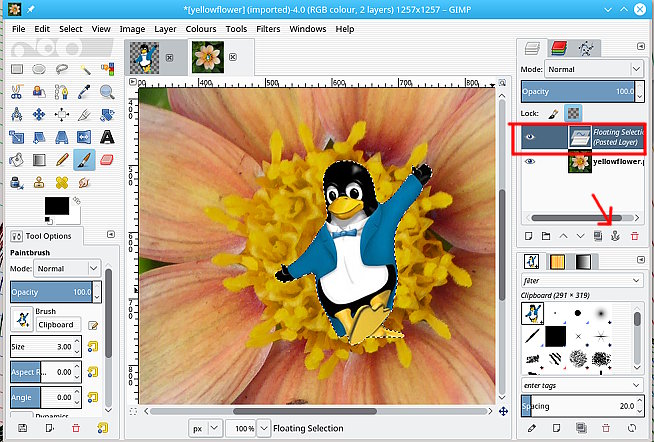Screen dimensions: 654x442
Task: Select the Clone stamp tool
Action: (x=39, y=183)
